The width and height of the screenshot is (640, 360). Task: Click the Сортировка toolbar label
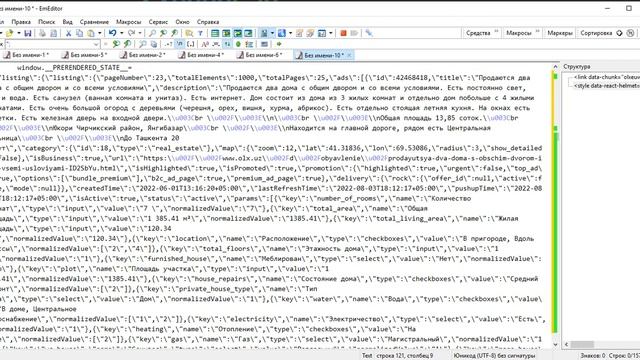[x=596, y=33]
